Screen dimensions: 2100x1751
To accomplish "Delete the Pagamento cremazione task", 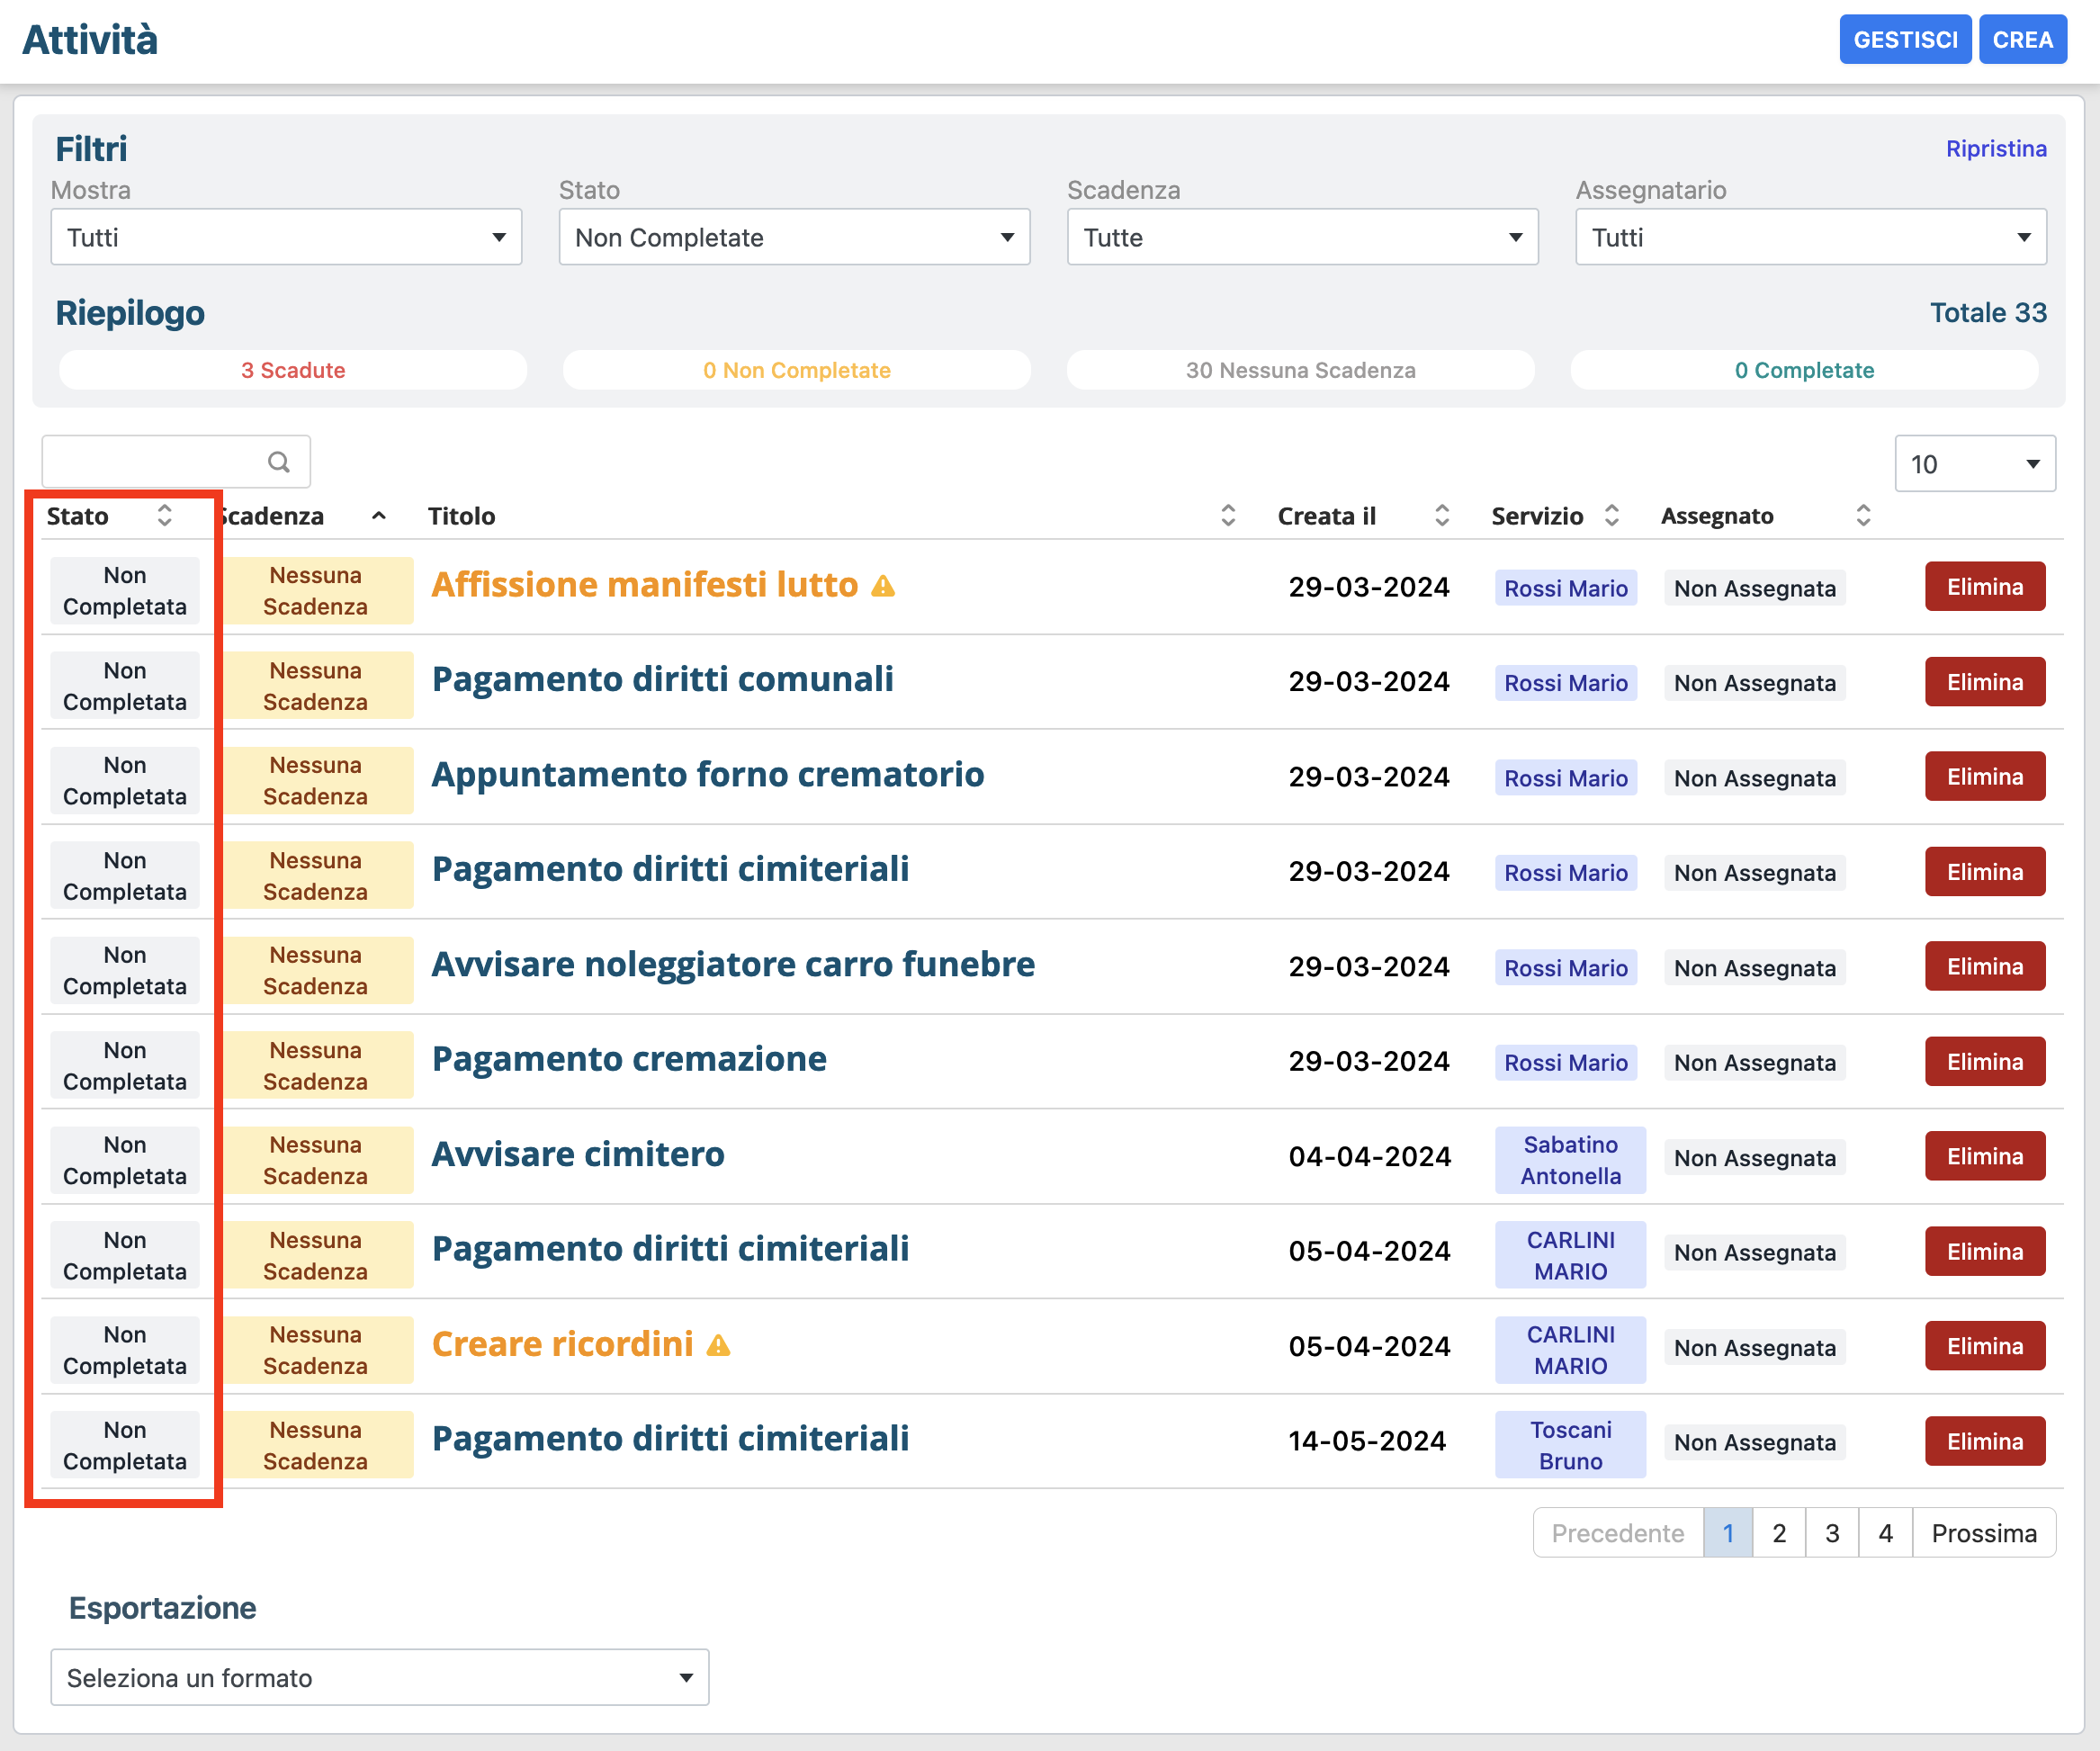I will click(x=1984, y=1062).
